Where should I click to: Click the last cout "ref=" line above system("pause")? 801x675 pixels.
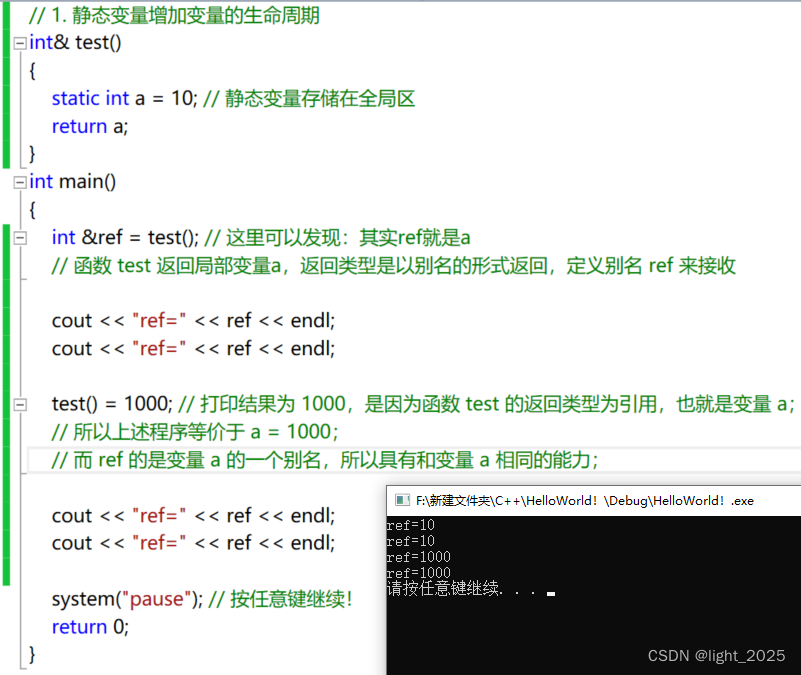193,543
